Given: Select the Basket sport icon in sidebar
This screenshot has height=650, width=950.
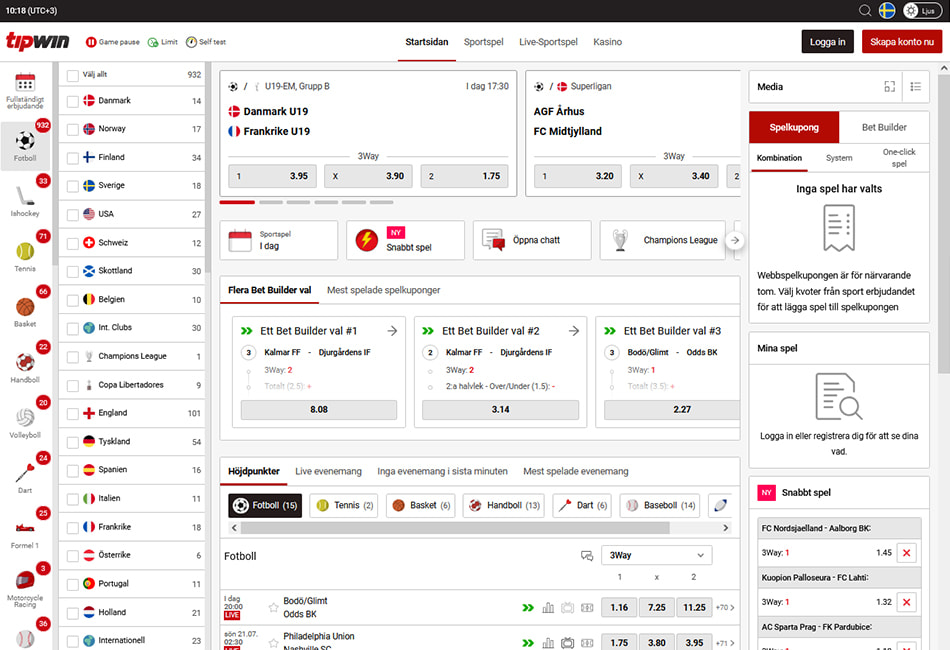Looking at the screenshot, I should coord(25,312).
